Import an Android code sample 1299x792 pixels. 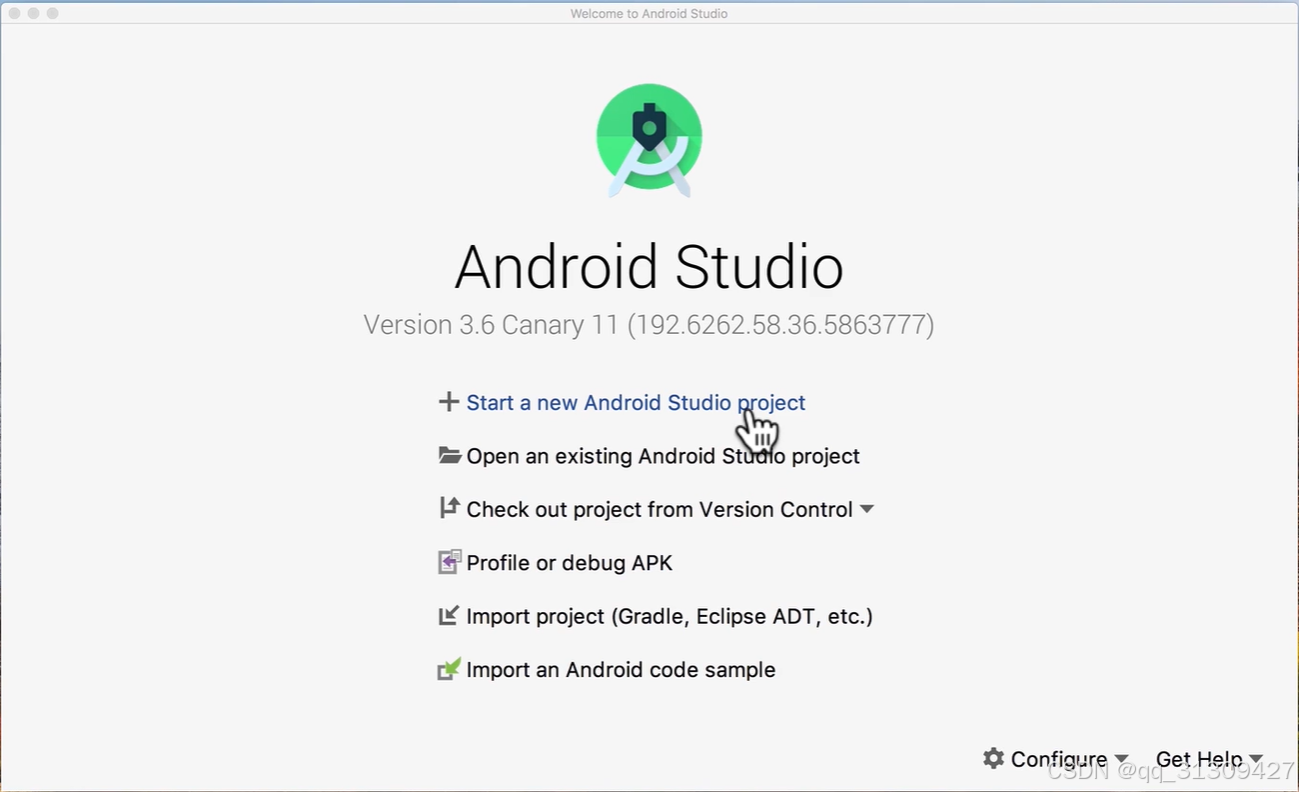click(620, 669)
